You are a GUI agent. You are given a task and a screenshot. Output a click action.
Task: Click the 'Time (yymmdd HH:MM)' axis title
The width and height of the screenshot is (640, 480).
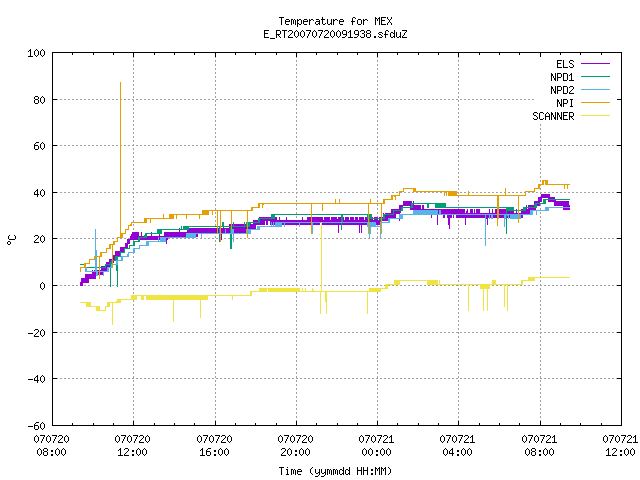[x=335, y=471]
